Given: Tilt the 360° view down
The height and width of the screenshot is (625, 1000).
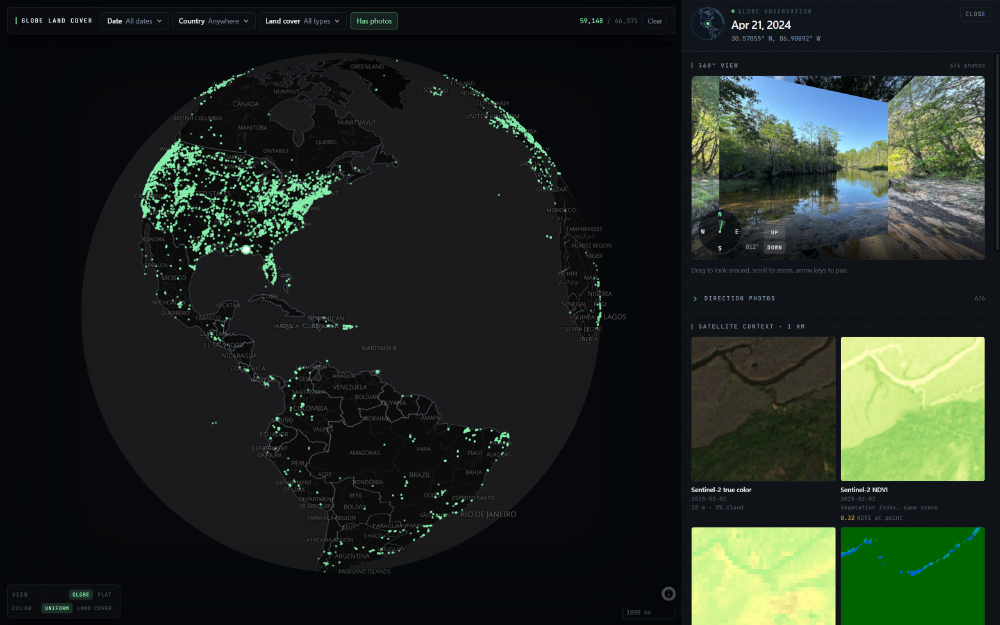Looking at the screenshot, I should pyautogui.click(x=774, y=247).
